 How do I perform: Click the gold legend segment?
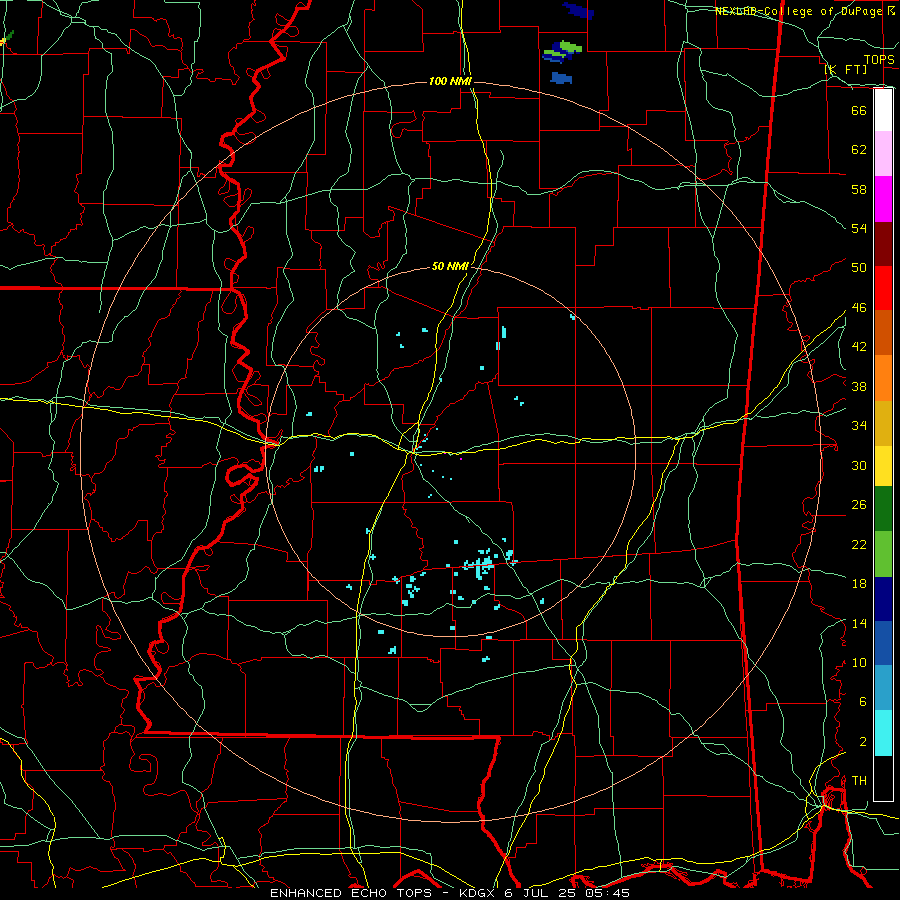(883, 422)
